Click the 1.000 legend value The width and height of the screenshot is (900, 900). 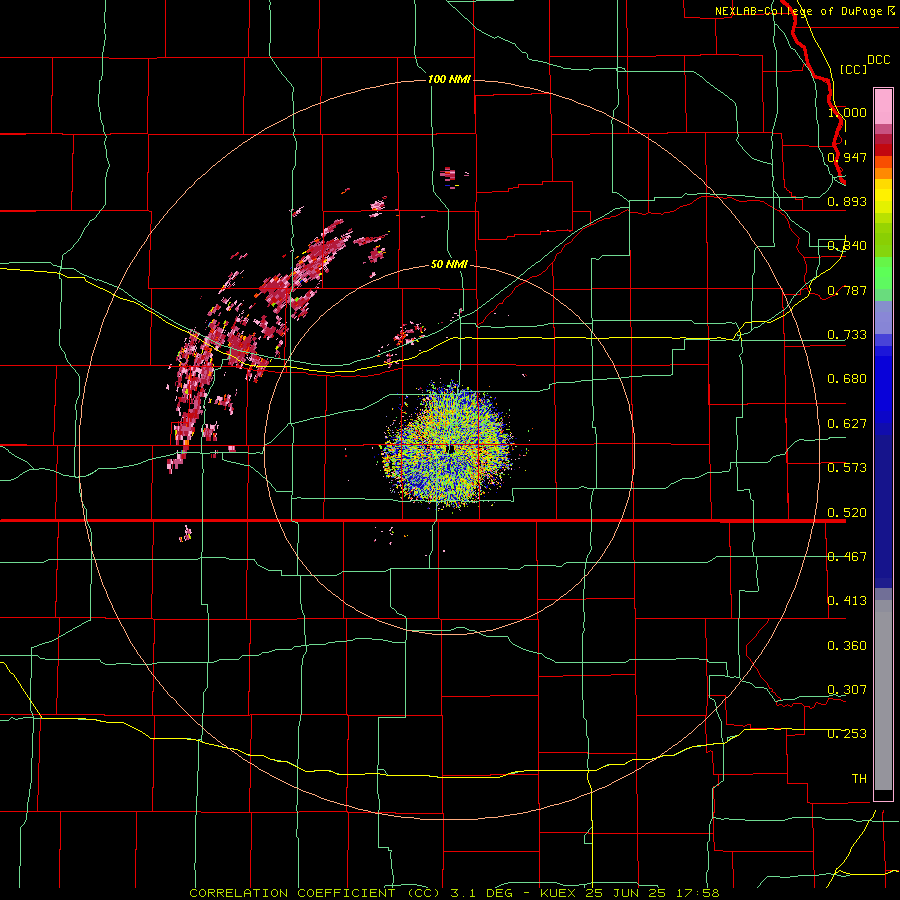click(847, 112)
